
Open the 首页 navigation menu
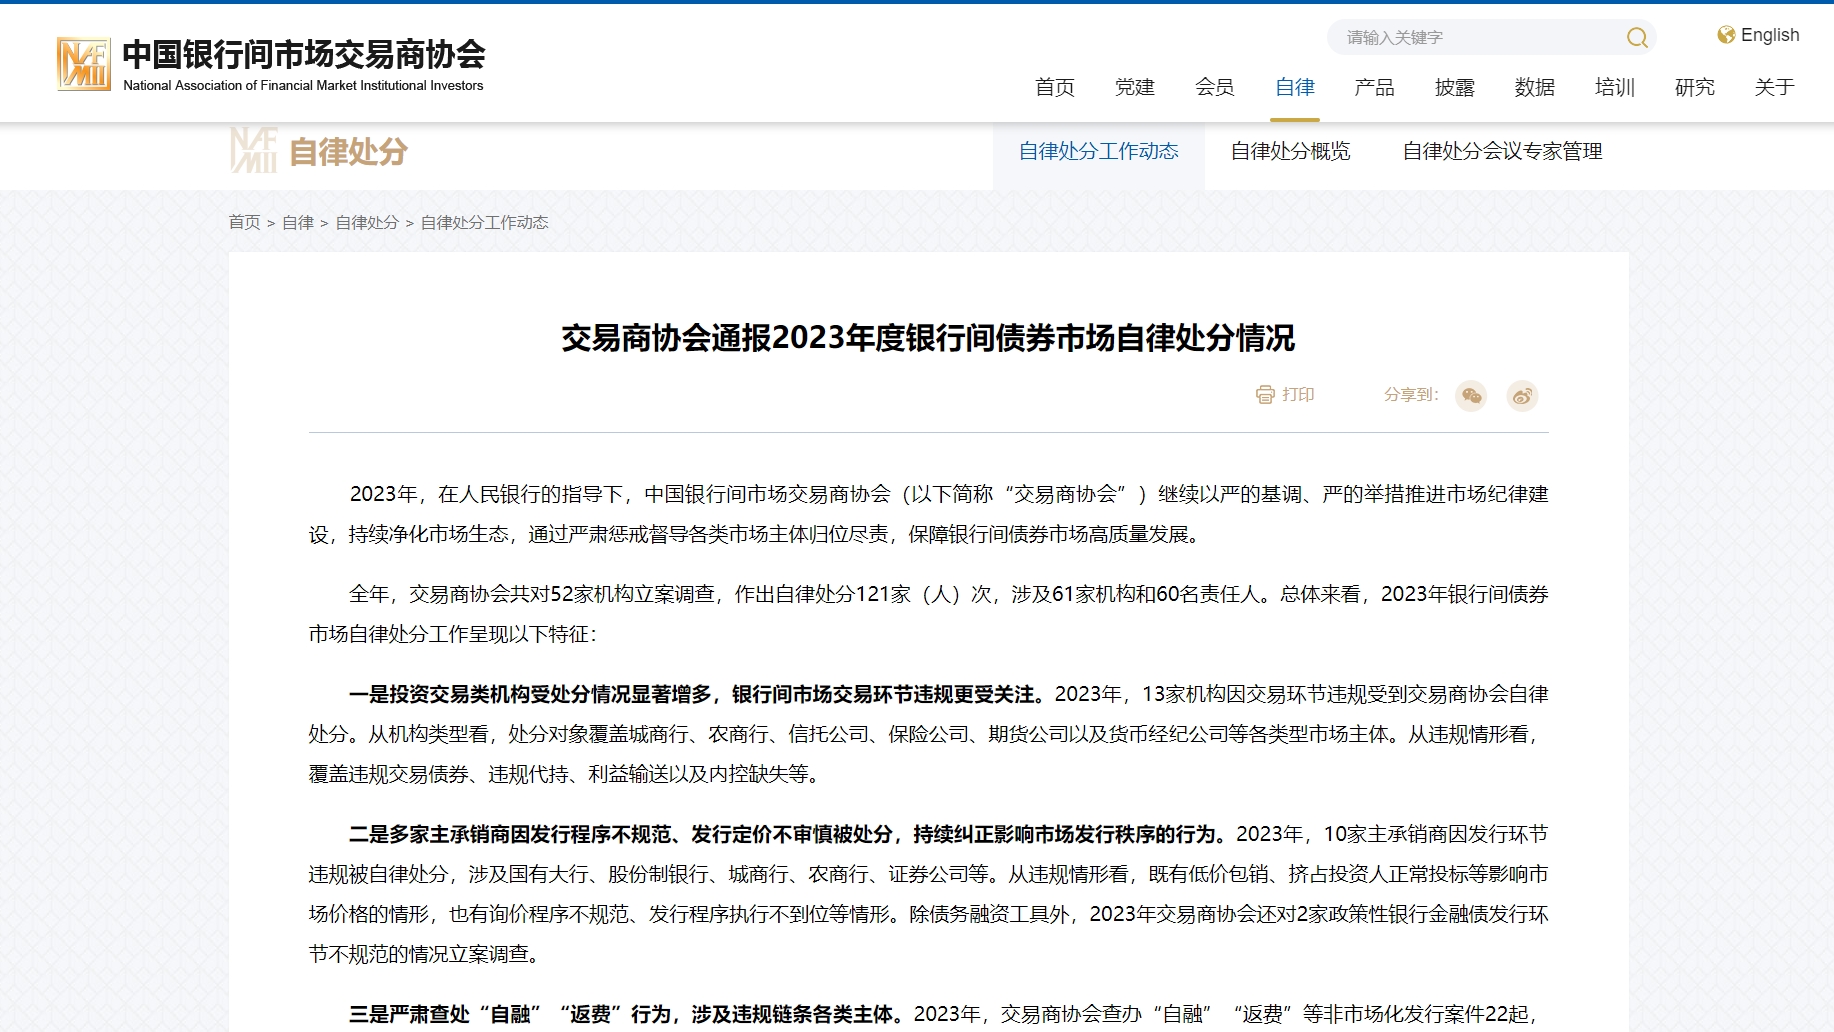pyautogui.click(x=1054, y=88)
